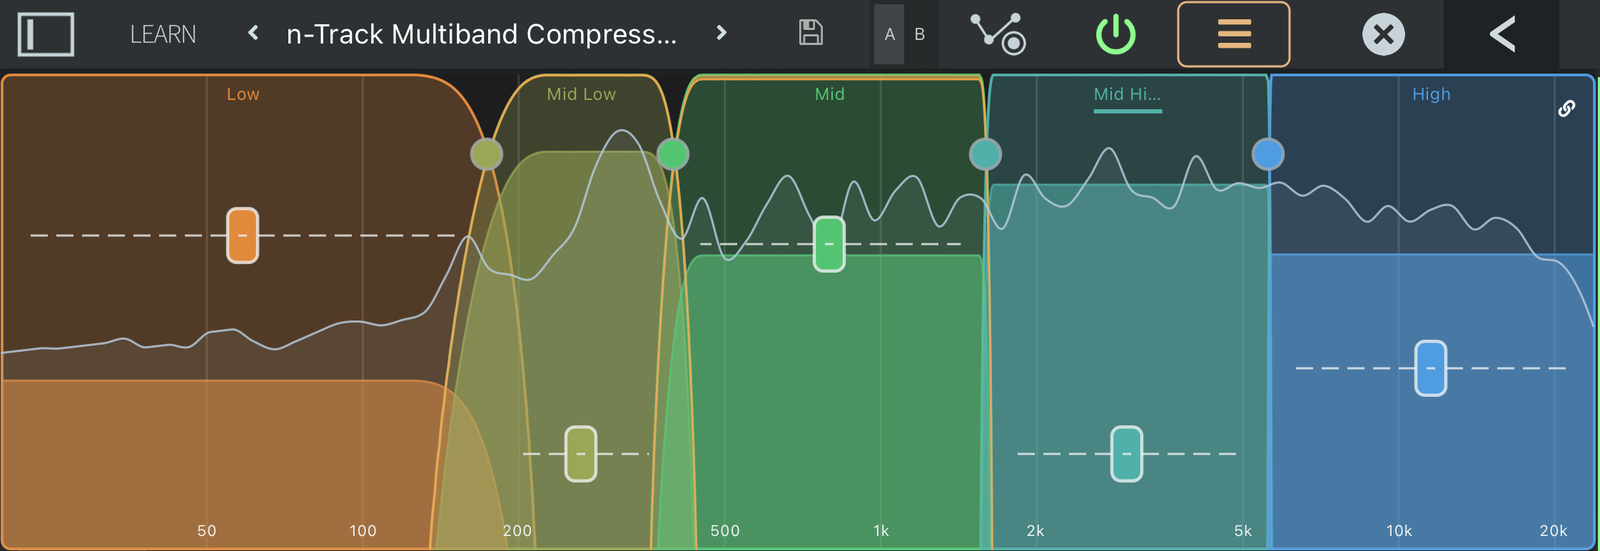Toggle the green power bypass button
The height and width of the screenshot is (551, 1600).
pos(1116,34)
